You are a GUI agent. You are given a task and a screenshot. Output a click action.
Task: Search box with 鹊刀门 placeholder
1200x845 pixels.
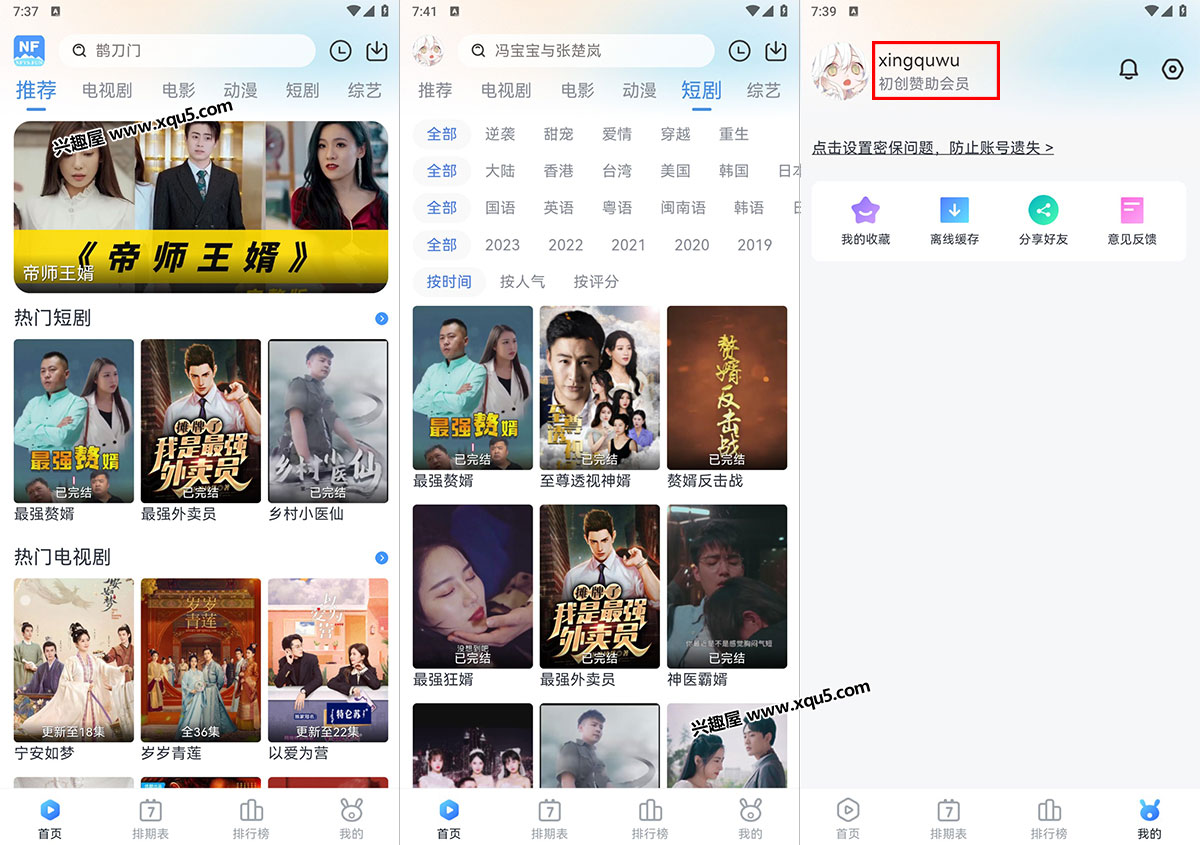tap(186, 51)
